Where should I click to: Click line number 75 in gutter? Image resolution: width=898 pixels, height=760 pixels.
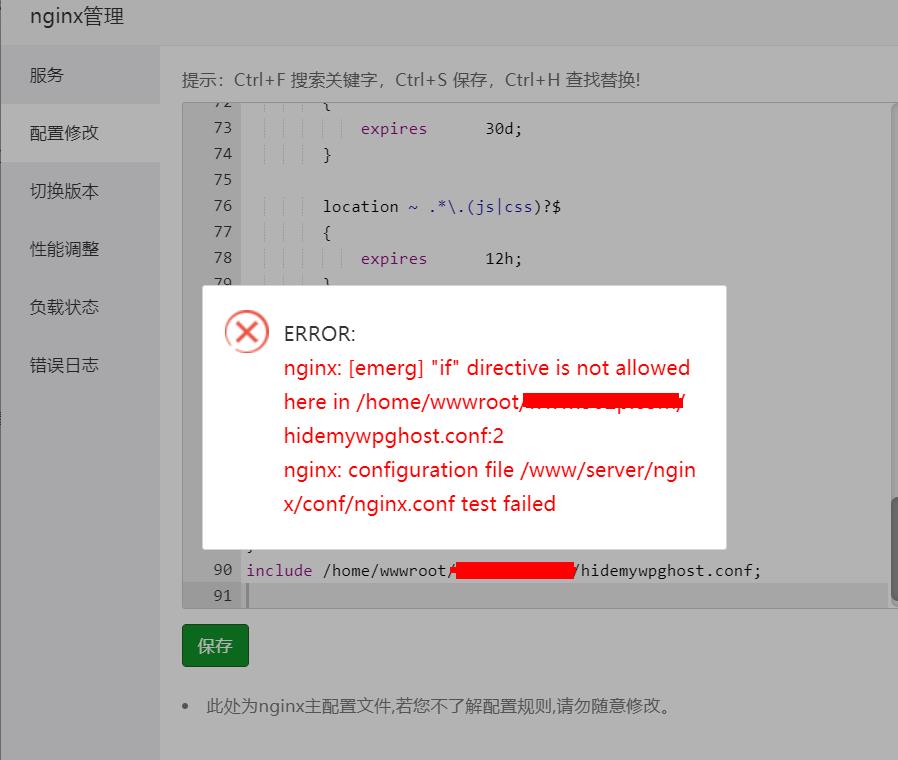[222, 180]
